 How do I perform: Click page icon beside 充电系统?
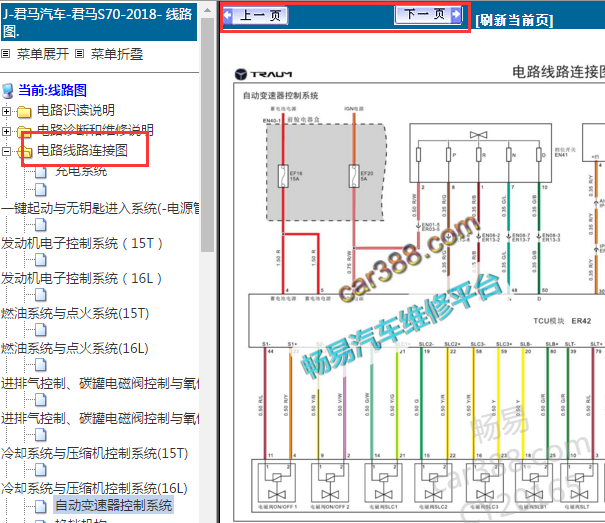coord(41,172)
